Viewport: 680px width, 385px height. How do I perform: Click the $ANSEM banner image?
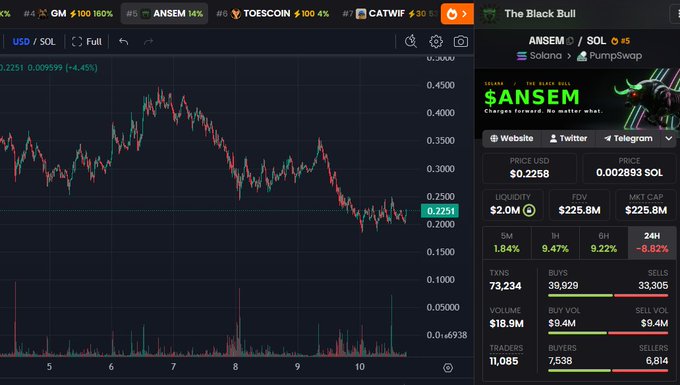pyautogui.click(x=577, y=98)
